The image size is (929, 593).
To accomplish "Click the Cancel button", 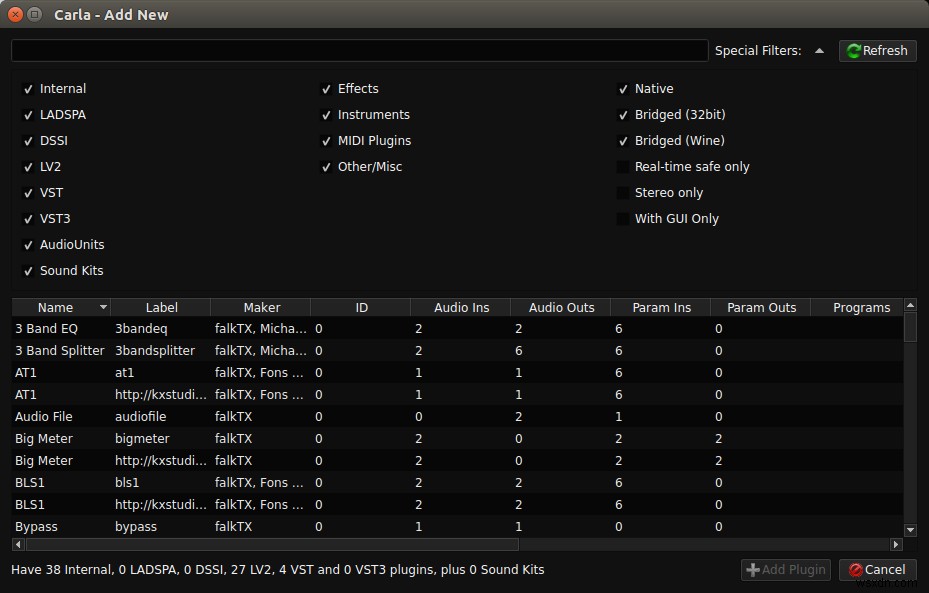I will click(878, 569).
